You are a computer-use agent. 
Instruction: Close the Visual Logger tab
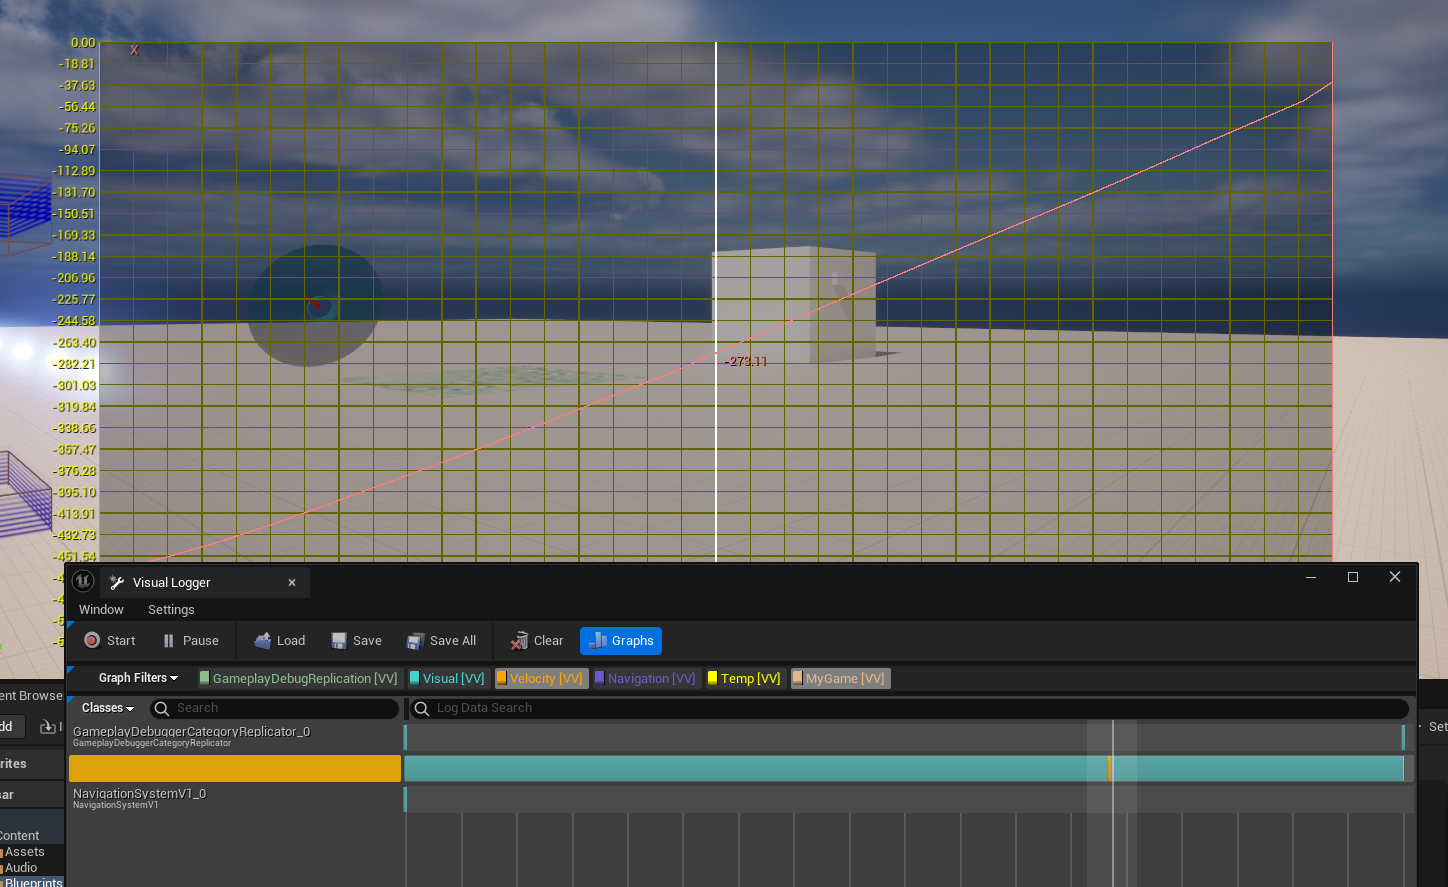(x=292, y=583)
